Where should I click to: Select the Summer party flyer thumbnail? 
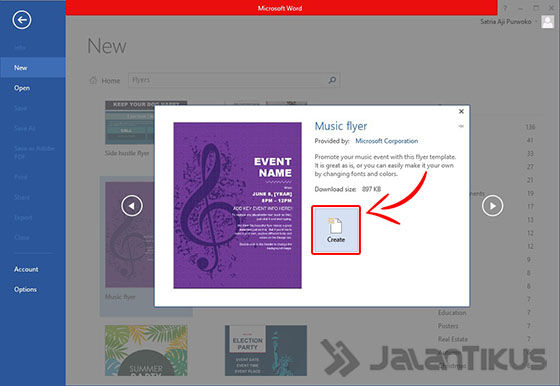click(x=146, y=350)
